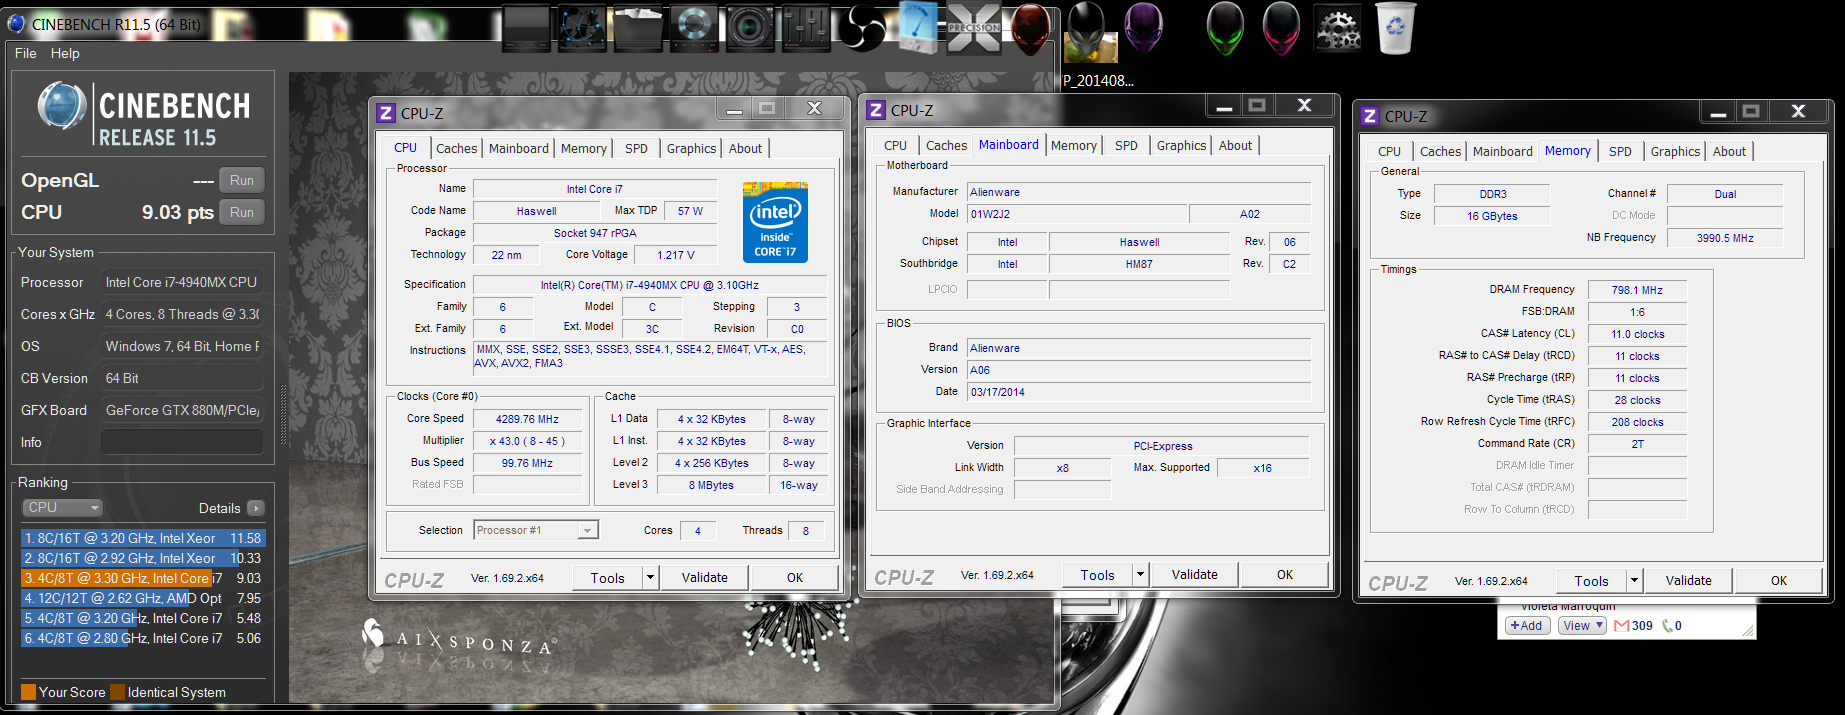Click the BIOS Version field A06
The width and height of the screenshot is (1845, 715).
(x=1139, y=370)
